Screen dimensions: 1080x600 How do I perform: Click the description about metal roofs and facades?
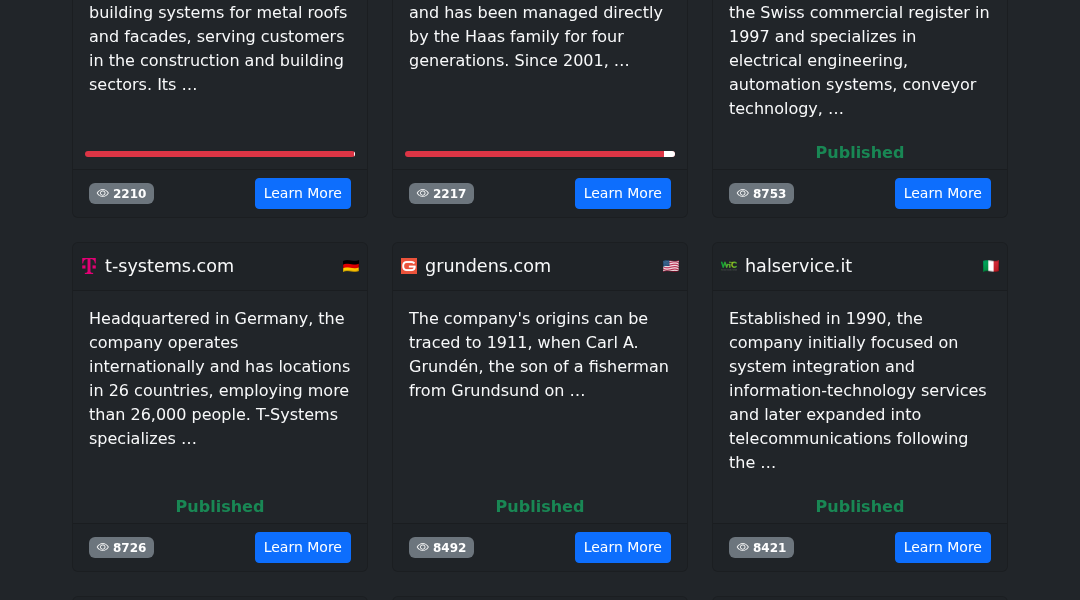point(220,48)
